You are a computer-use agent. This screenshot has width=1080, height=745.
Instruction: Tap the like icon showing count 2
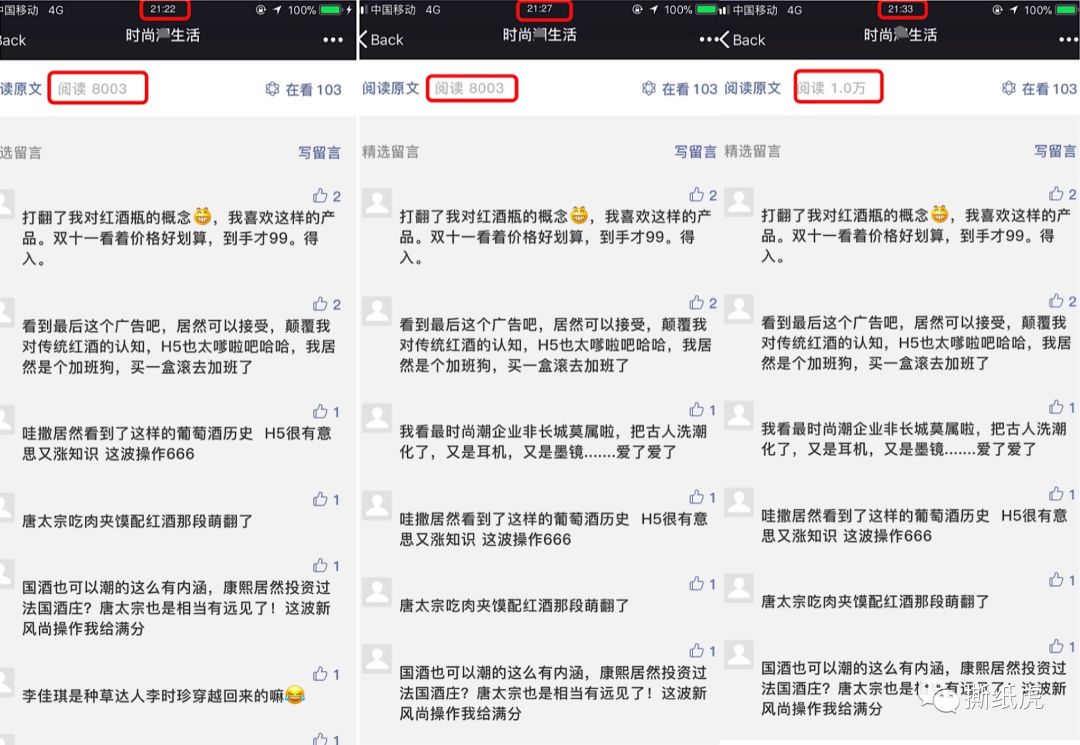pyautogui.click(x=322, y=193)
